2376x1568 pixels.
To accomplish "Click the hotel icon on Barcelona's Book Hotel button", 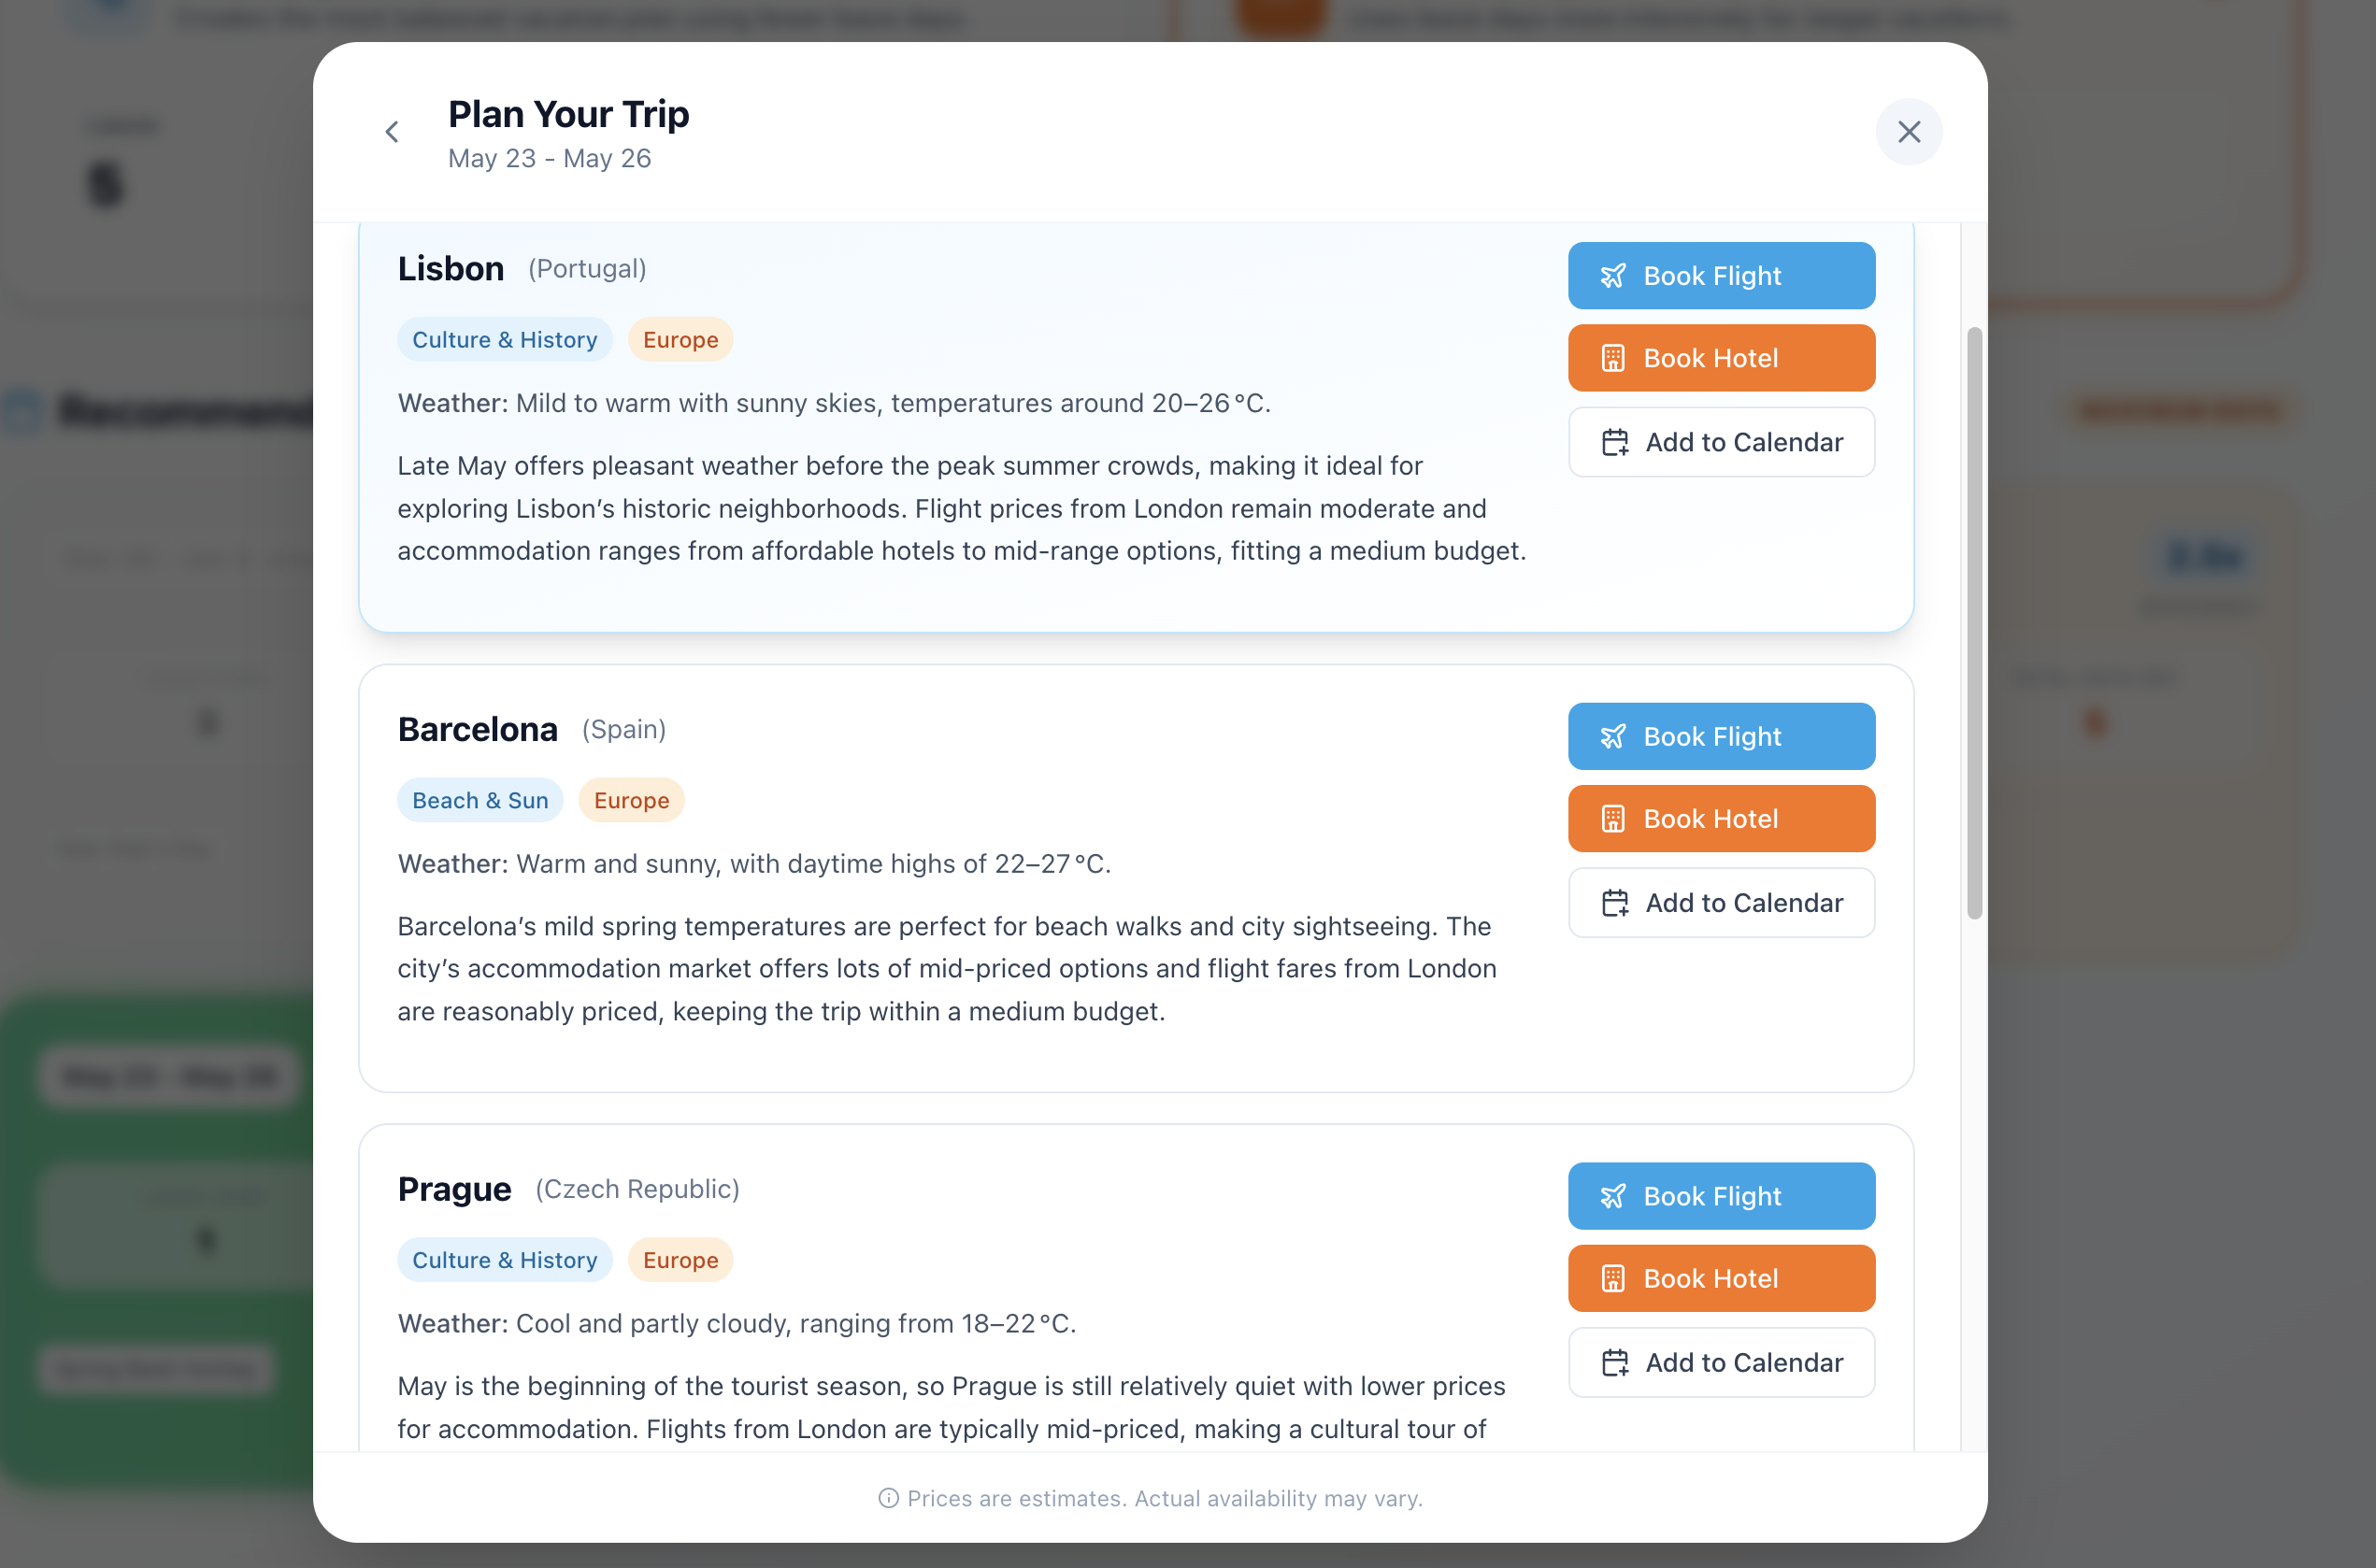I will pyautogui.click(x=1613, y=818).
